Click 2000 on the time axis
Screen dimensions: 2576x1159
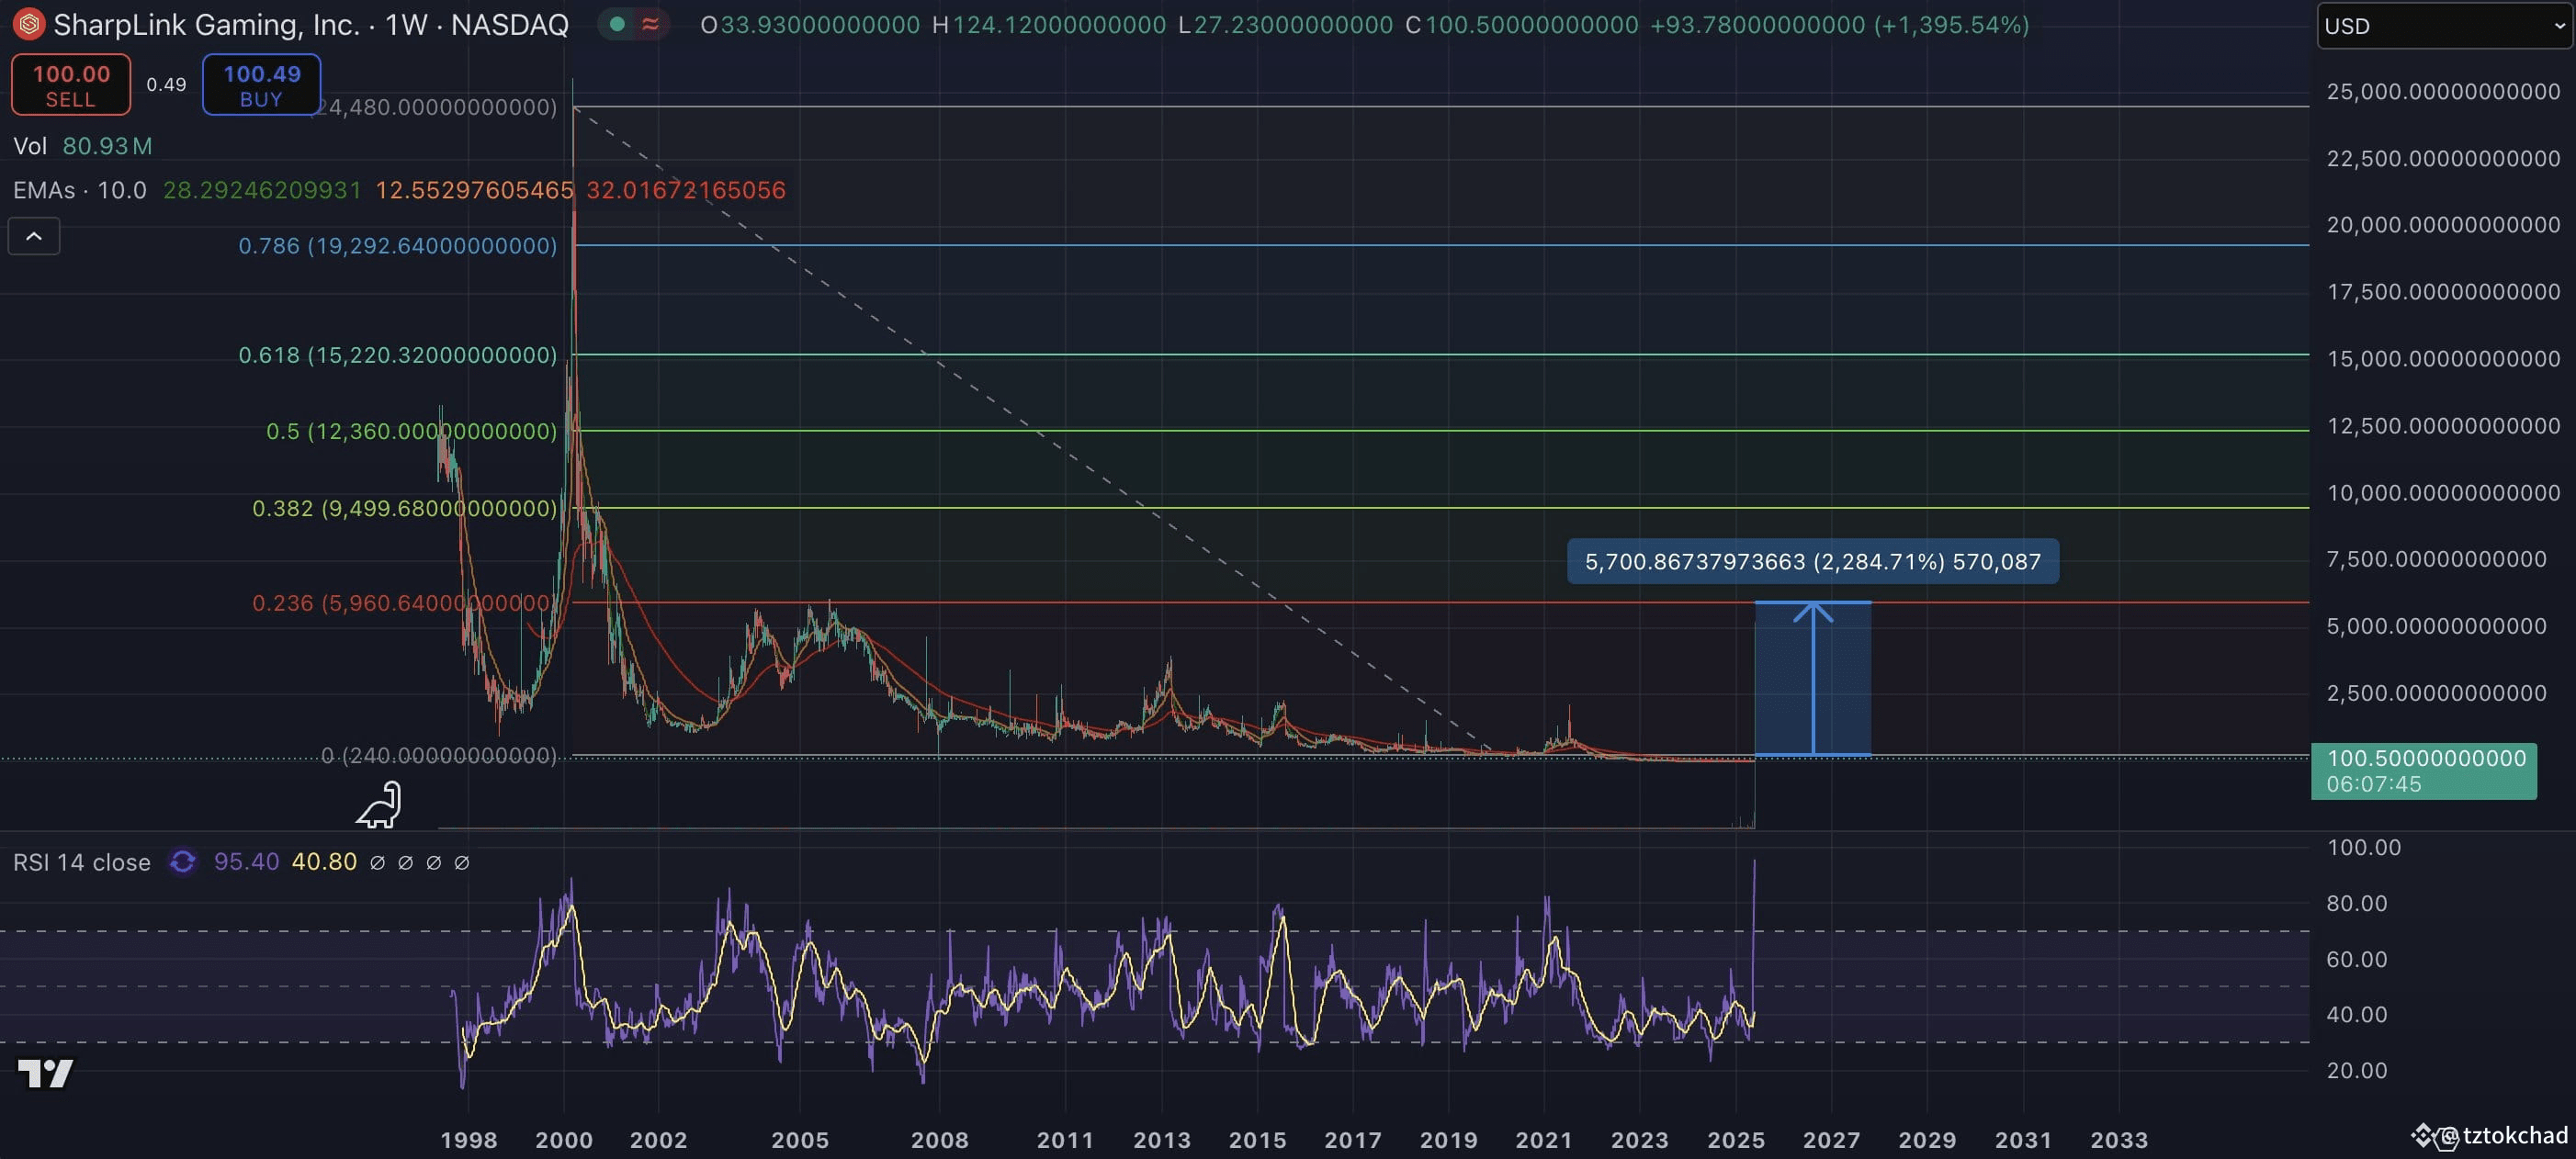564,1140
